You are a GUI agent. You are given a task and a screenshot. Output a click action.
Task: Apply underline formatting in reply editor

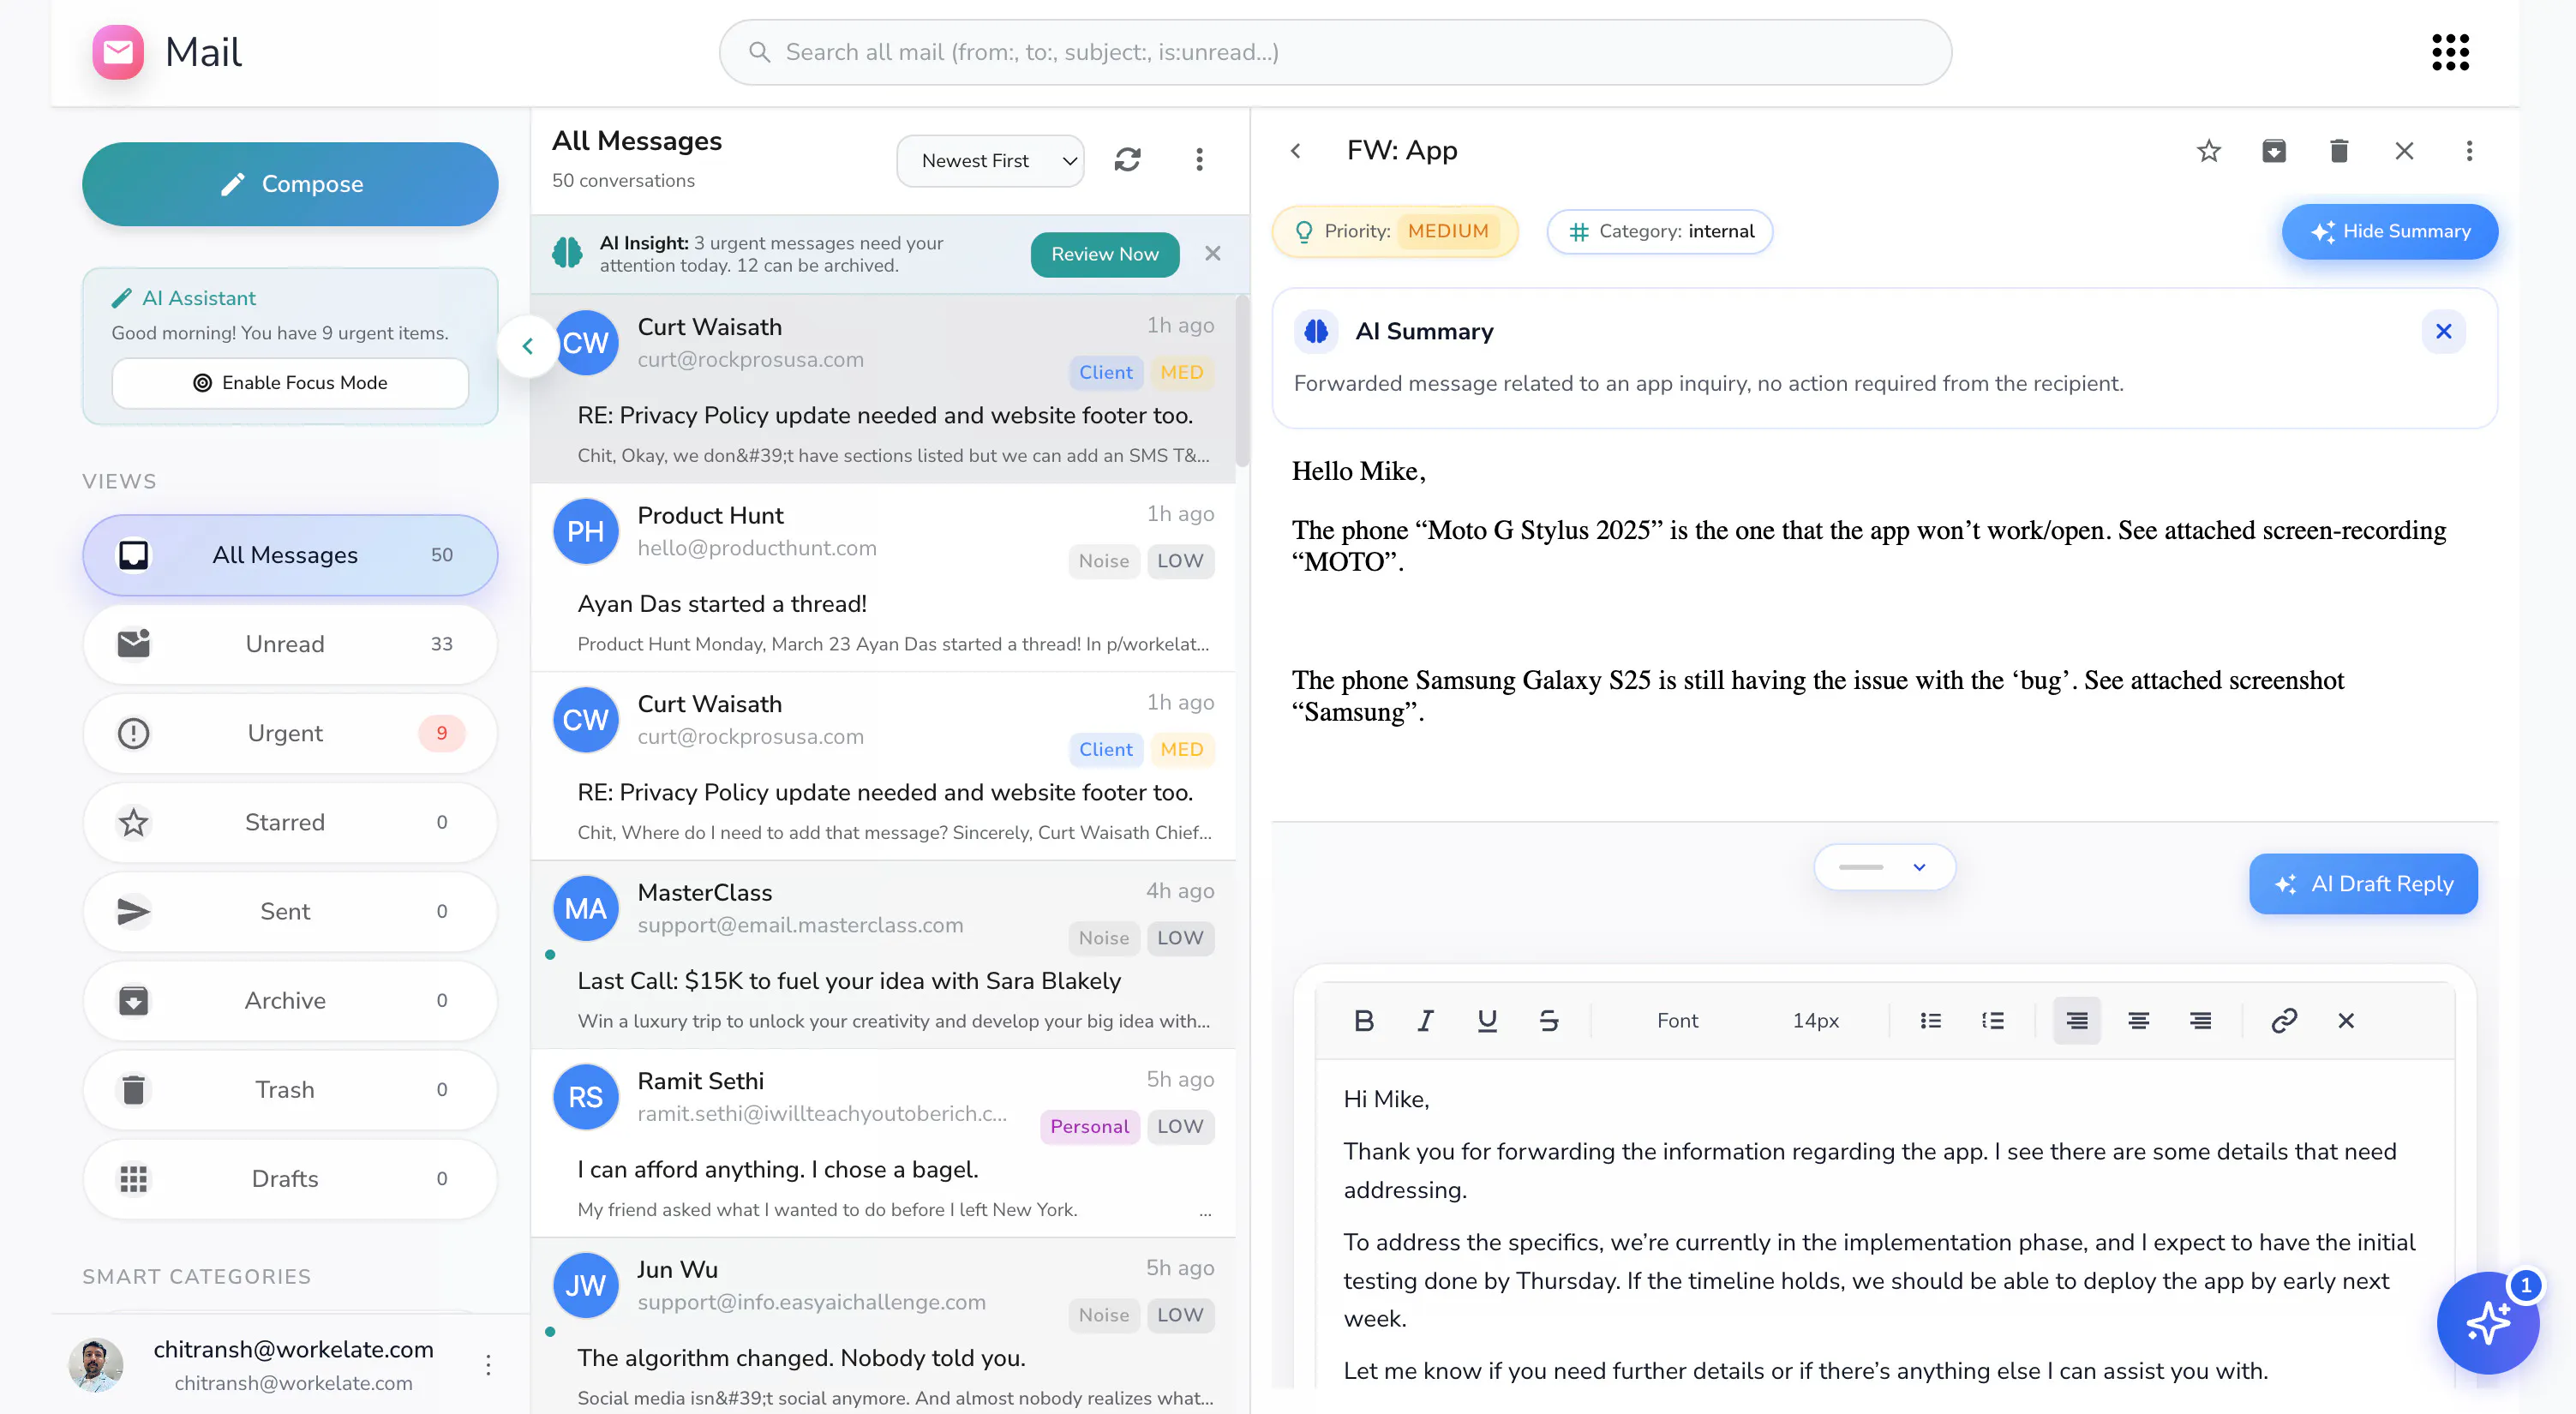point(1487,1020)
